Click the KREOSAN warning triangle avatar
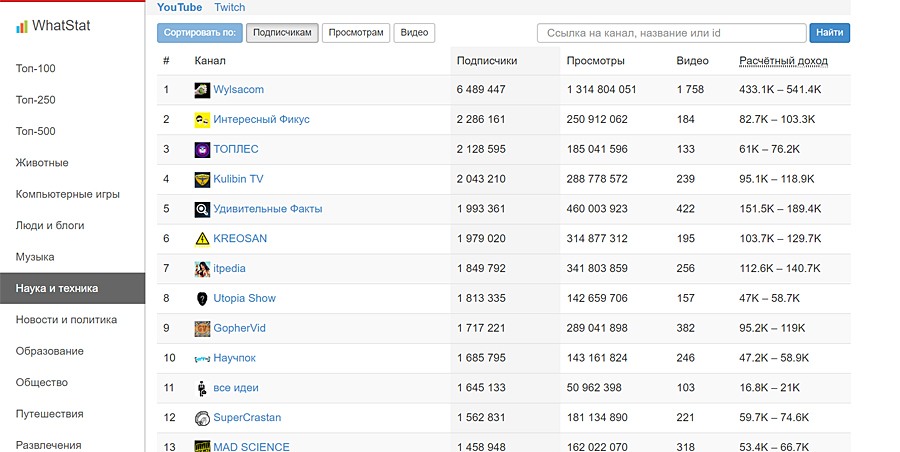Screen dimensions: 900x452 202,239
